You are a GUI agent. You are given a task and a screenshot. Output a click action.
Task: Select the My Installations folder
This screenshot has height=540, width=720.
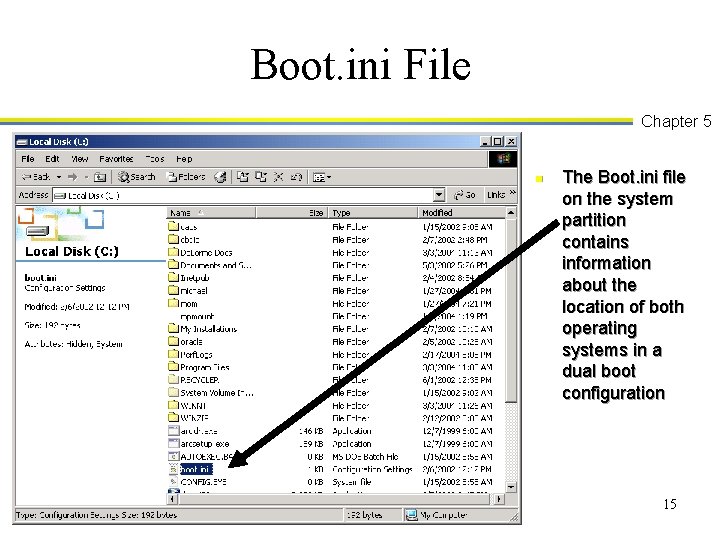pyautogui.click(x=202, y=329)
